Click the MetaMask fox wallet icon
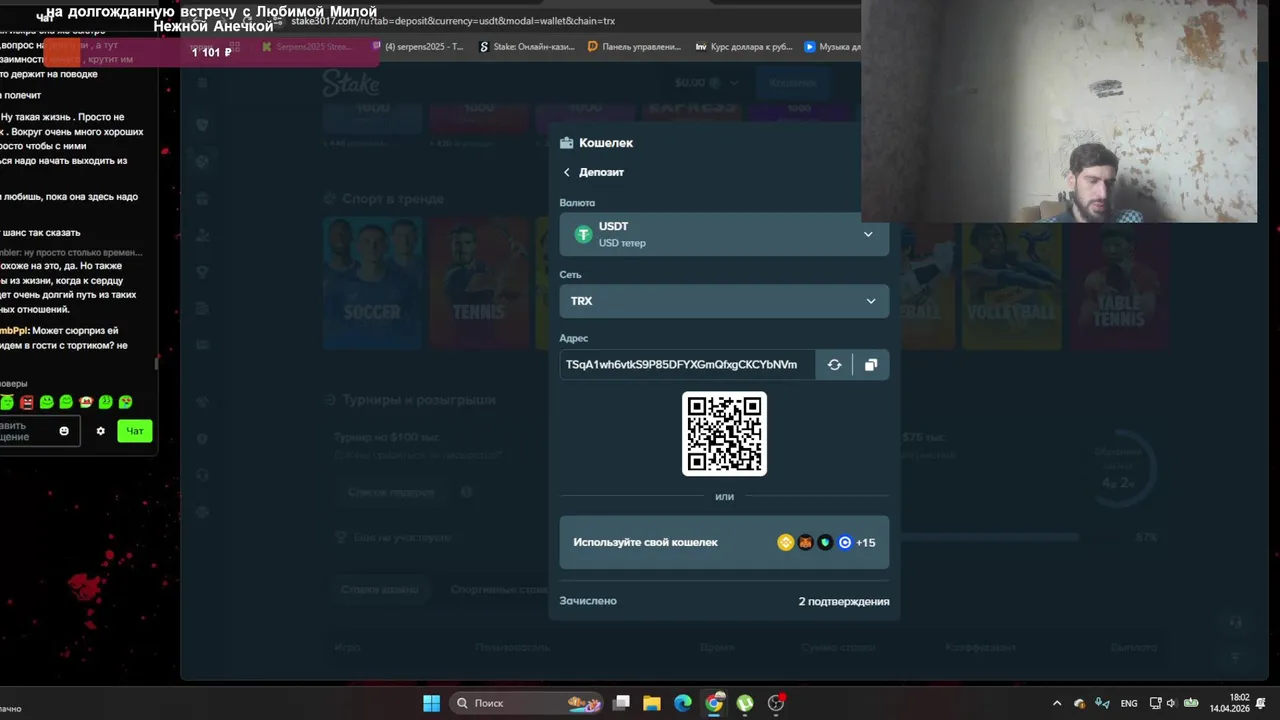1280x720 pixels. pyautogui.click(x=805, y=543)
